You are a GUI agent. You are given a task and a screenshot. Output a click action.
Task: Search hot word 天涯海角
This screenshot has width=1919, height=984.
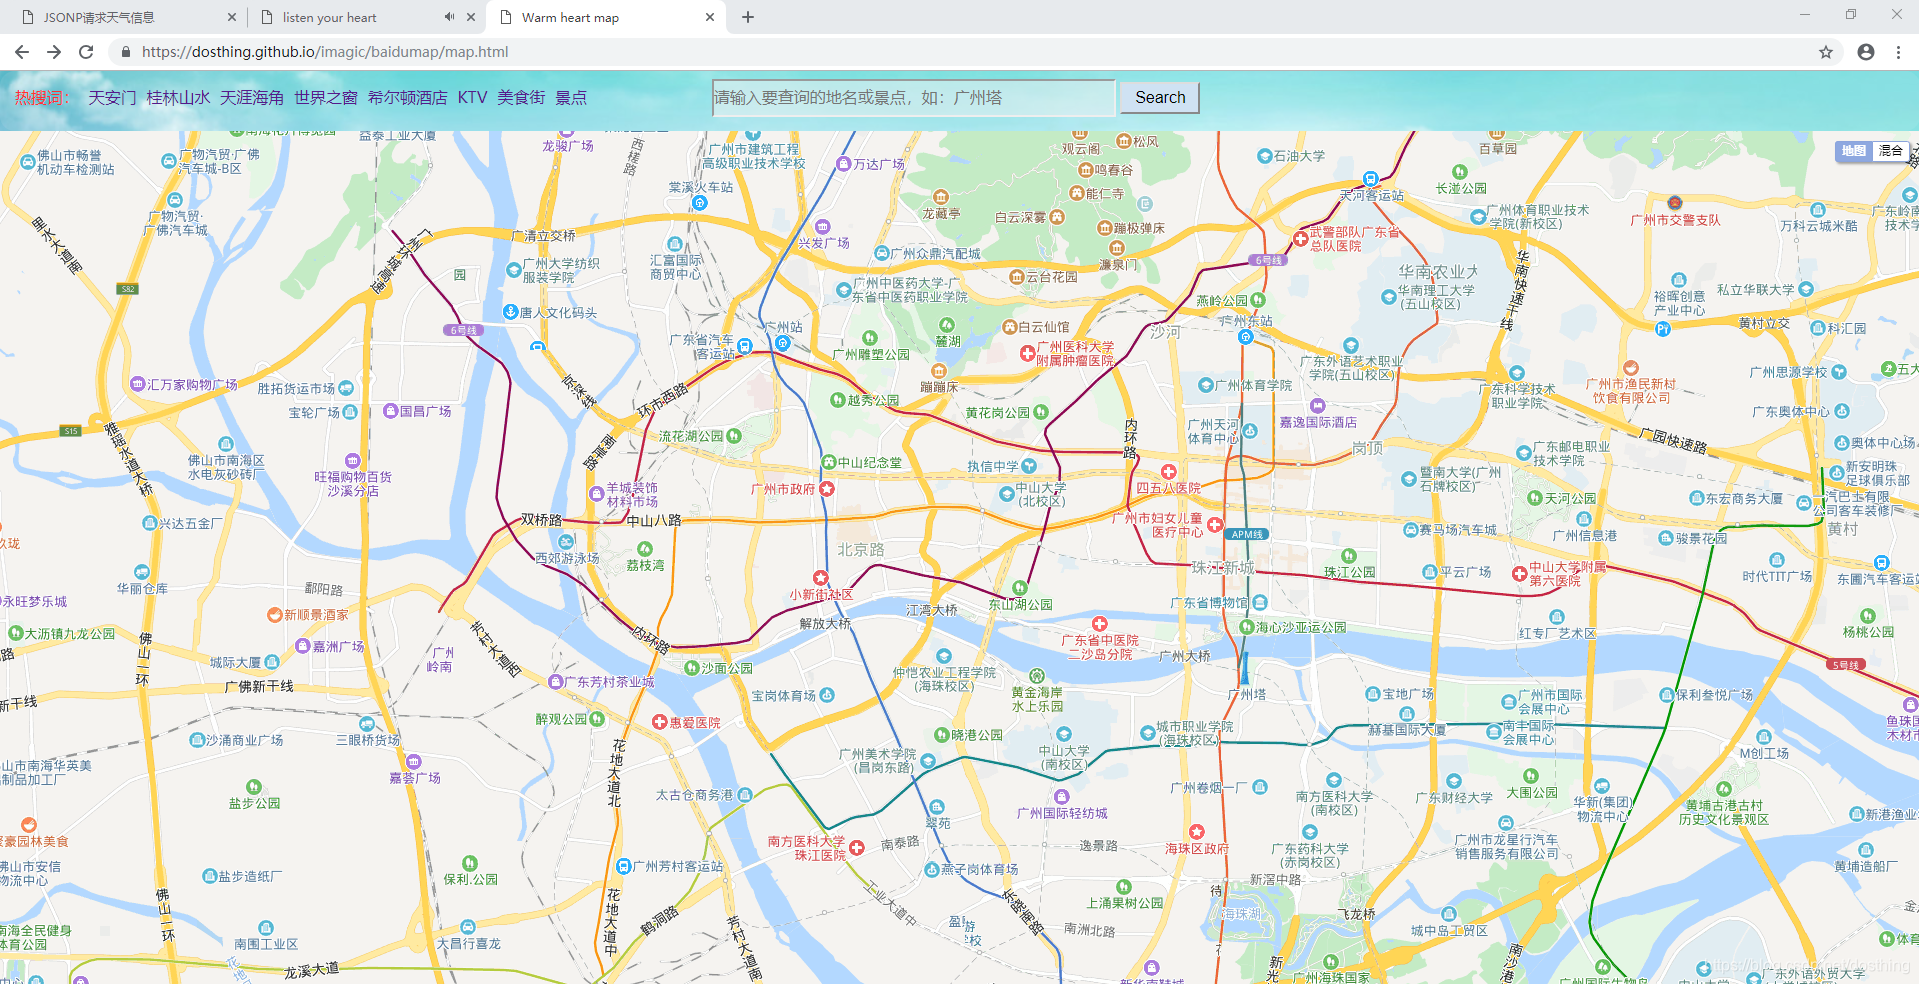click(252, 97)
